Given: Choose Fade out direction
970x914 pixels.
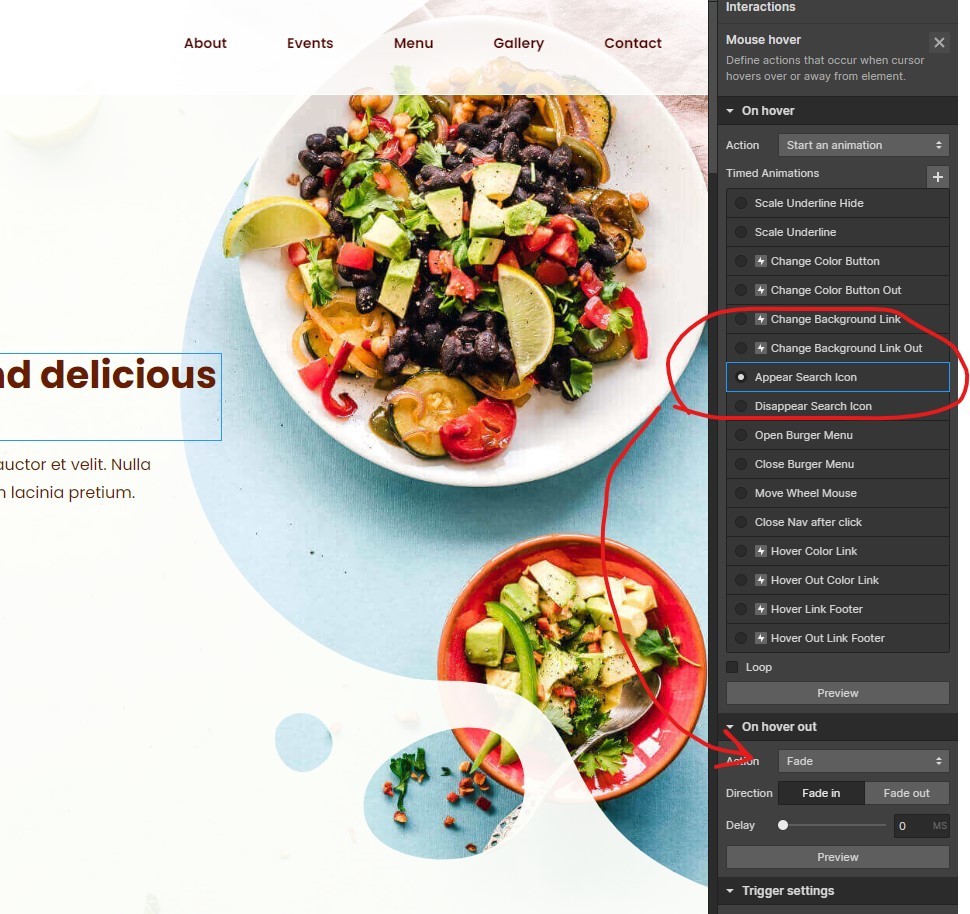Looking at the screenshot, I should (x=906, y=793).
